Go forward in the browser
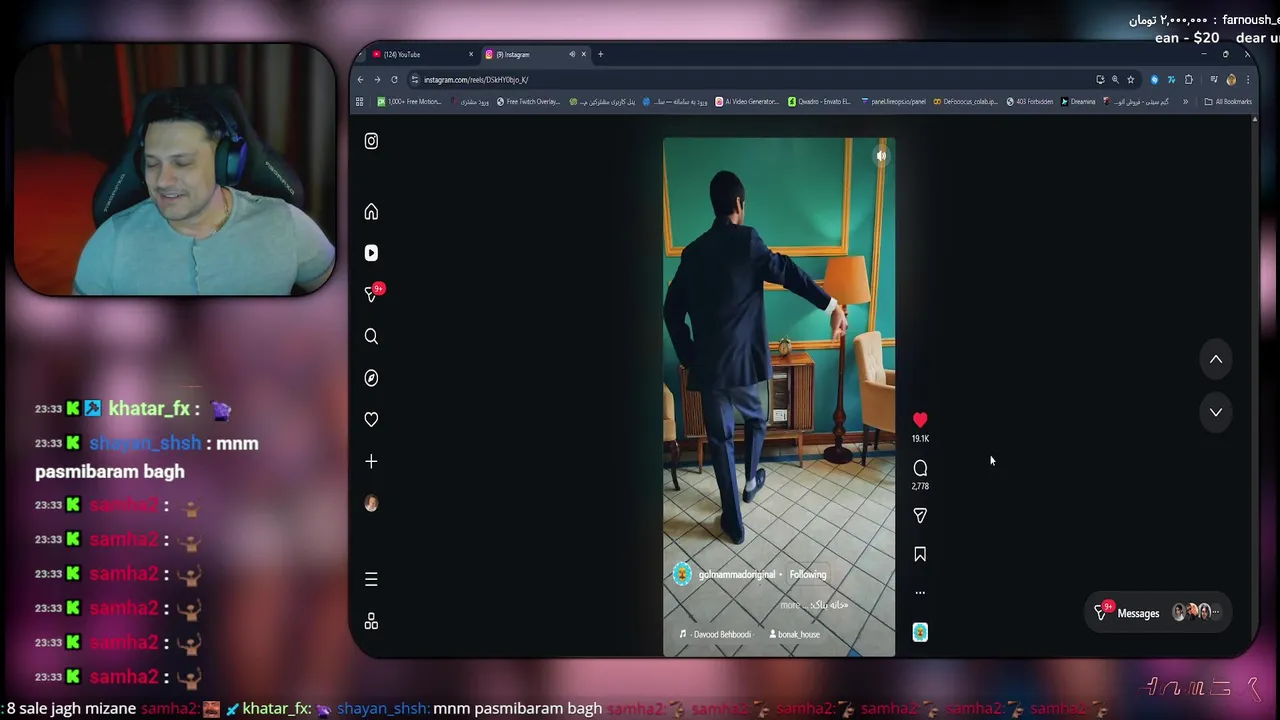The width and height of the screenshot is (1280, 720). coord(377,80)
